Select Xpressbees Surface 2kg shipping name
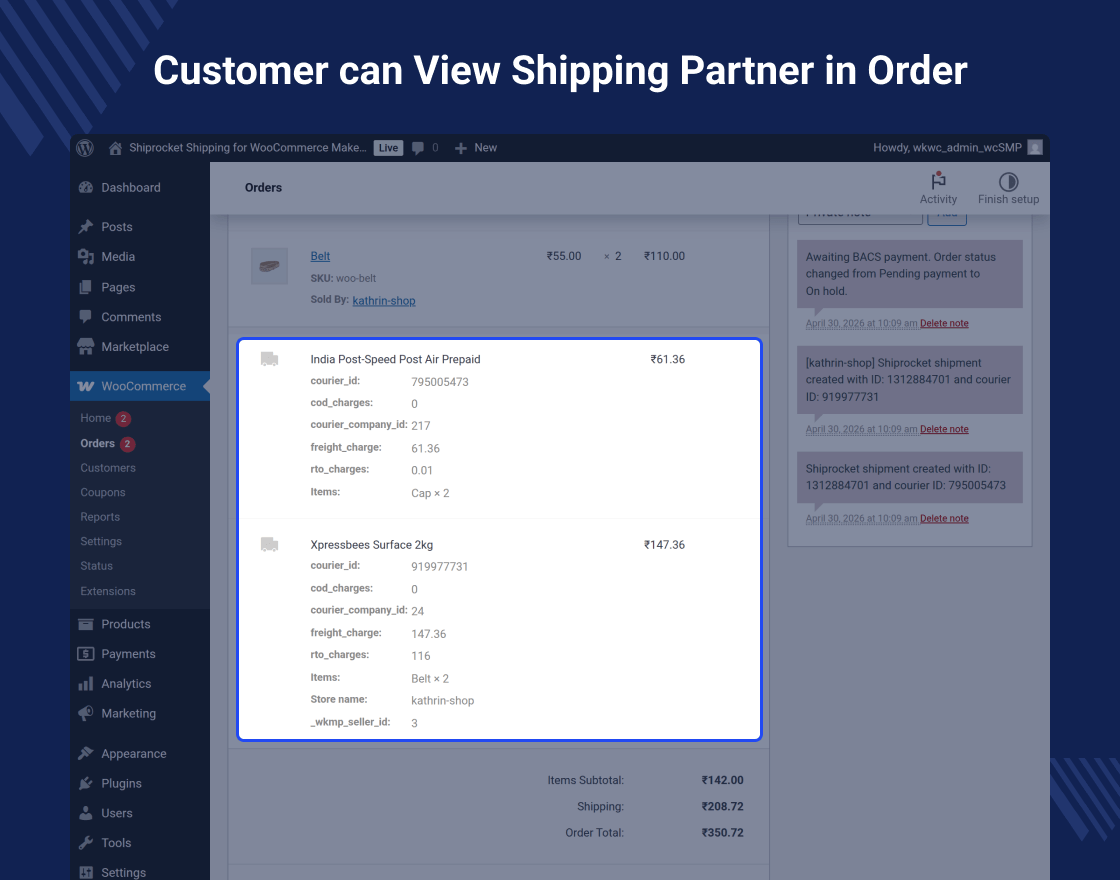1120x880 pixels. 371,544
